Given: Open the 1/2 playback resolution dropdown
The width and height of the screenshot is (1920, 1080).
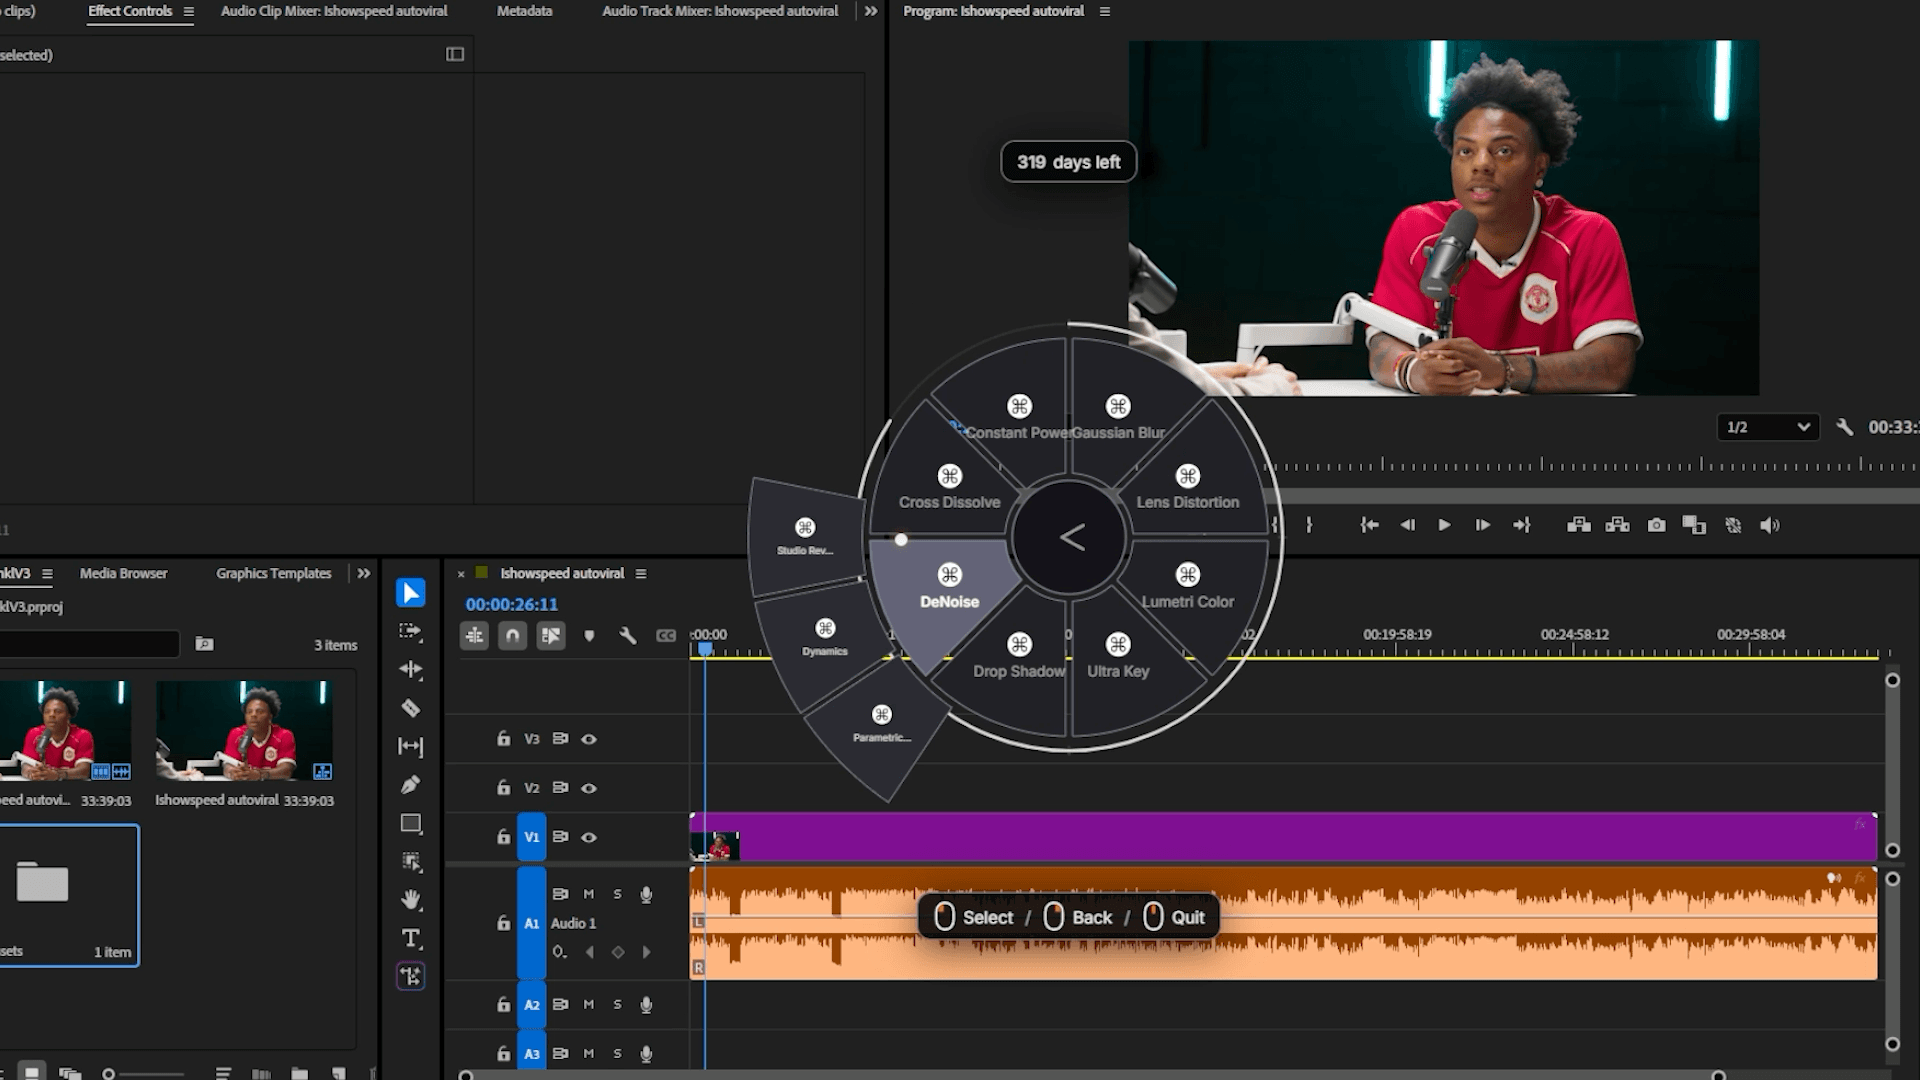Looking at the screenshot, I should (1768, 427).
